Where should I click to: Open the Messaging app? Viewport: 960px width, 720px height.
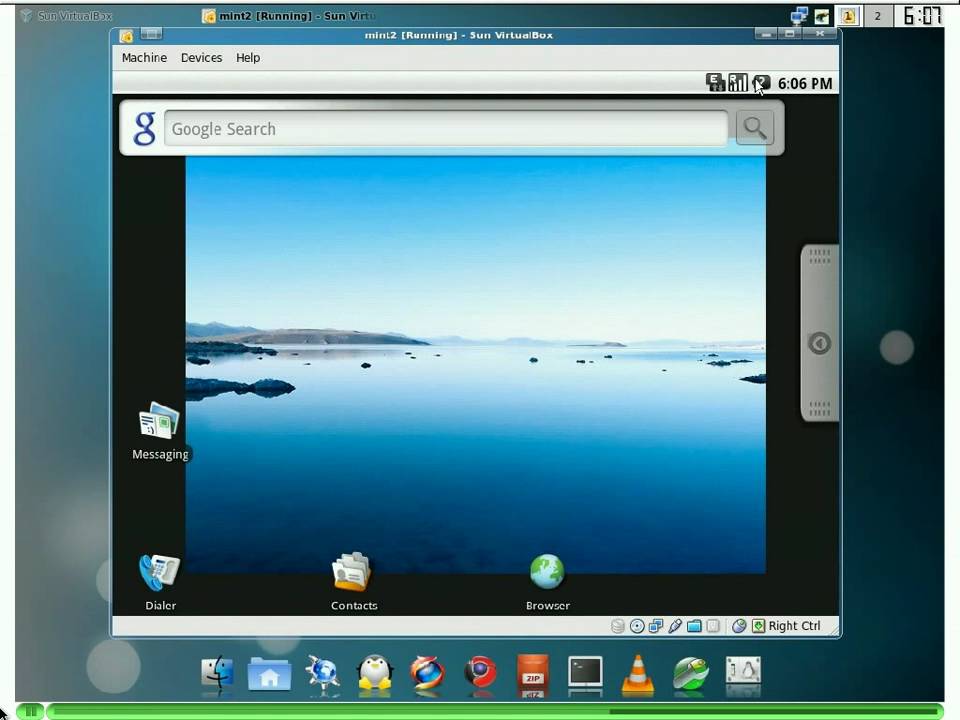160,431
